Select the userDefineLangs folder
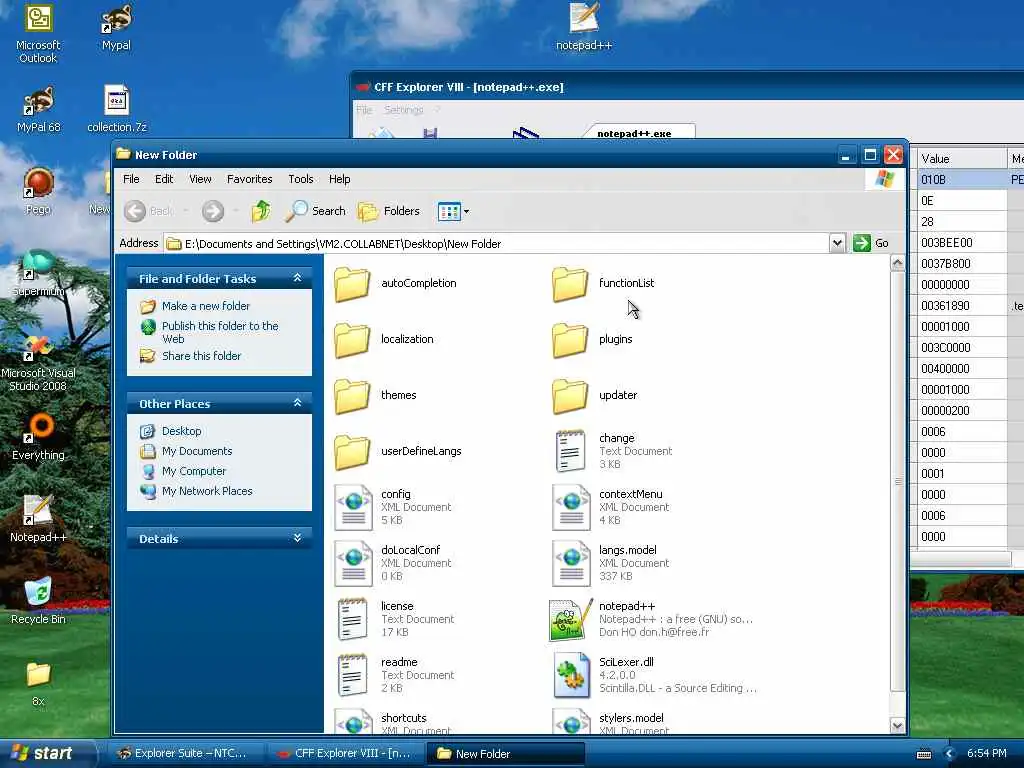 tap(398, 452)
